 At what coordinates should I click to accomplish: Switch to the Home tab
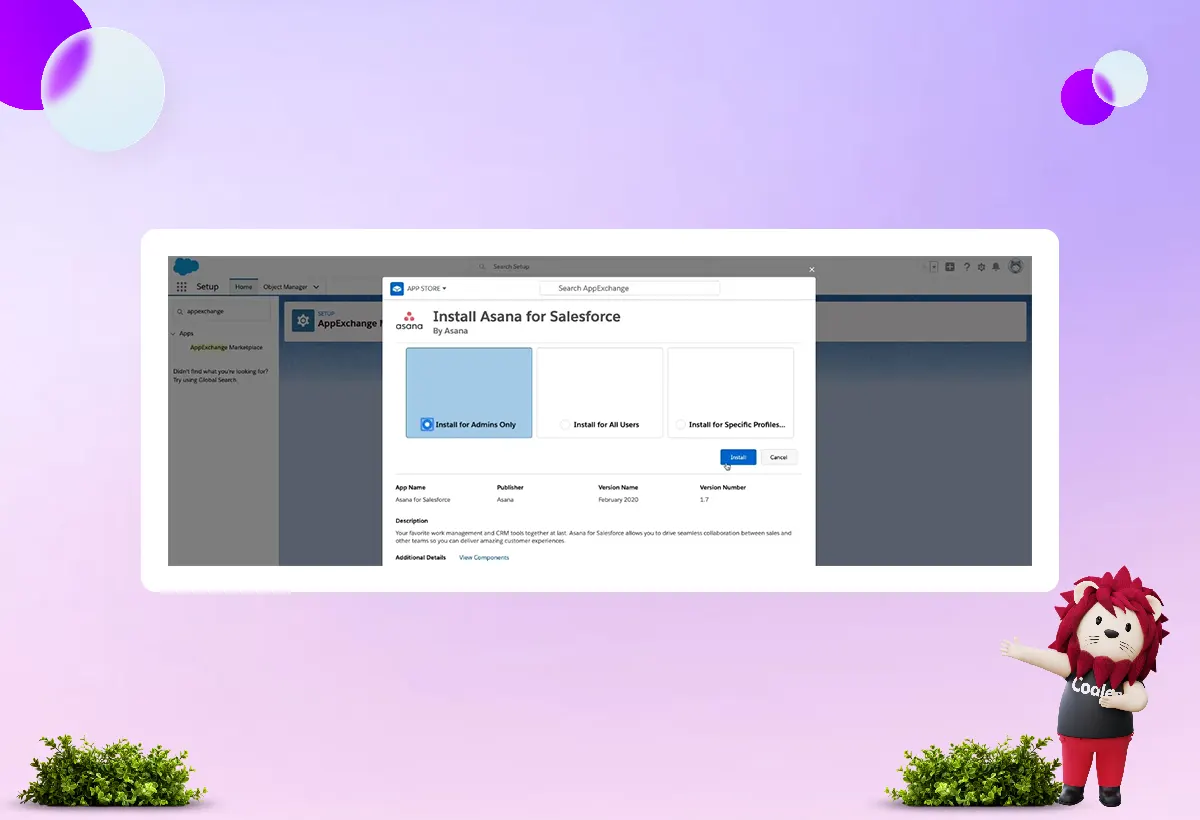point(243,287)
